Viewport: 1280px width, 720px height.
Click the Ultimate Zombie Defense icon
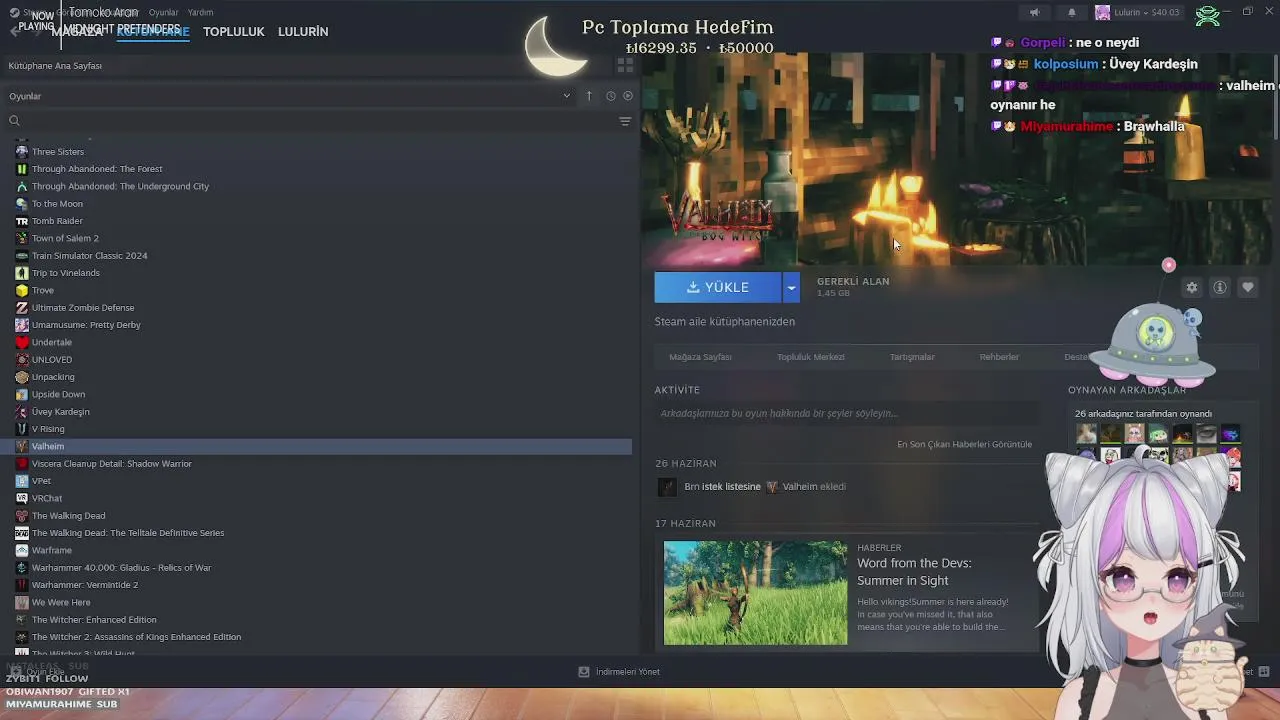[22, 308]
